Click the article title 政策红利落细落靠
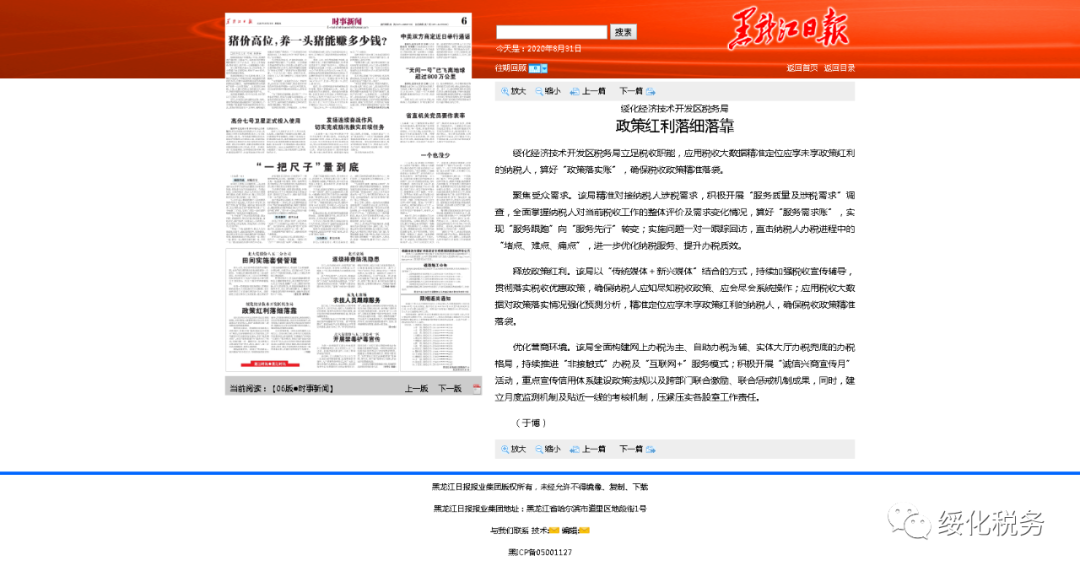1080x571 pixels. point(674,126)
